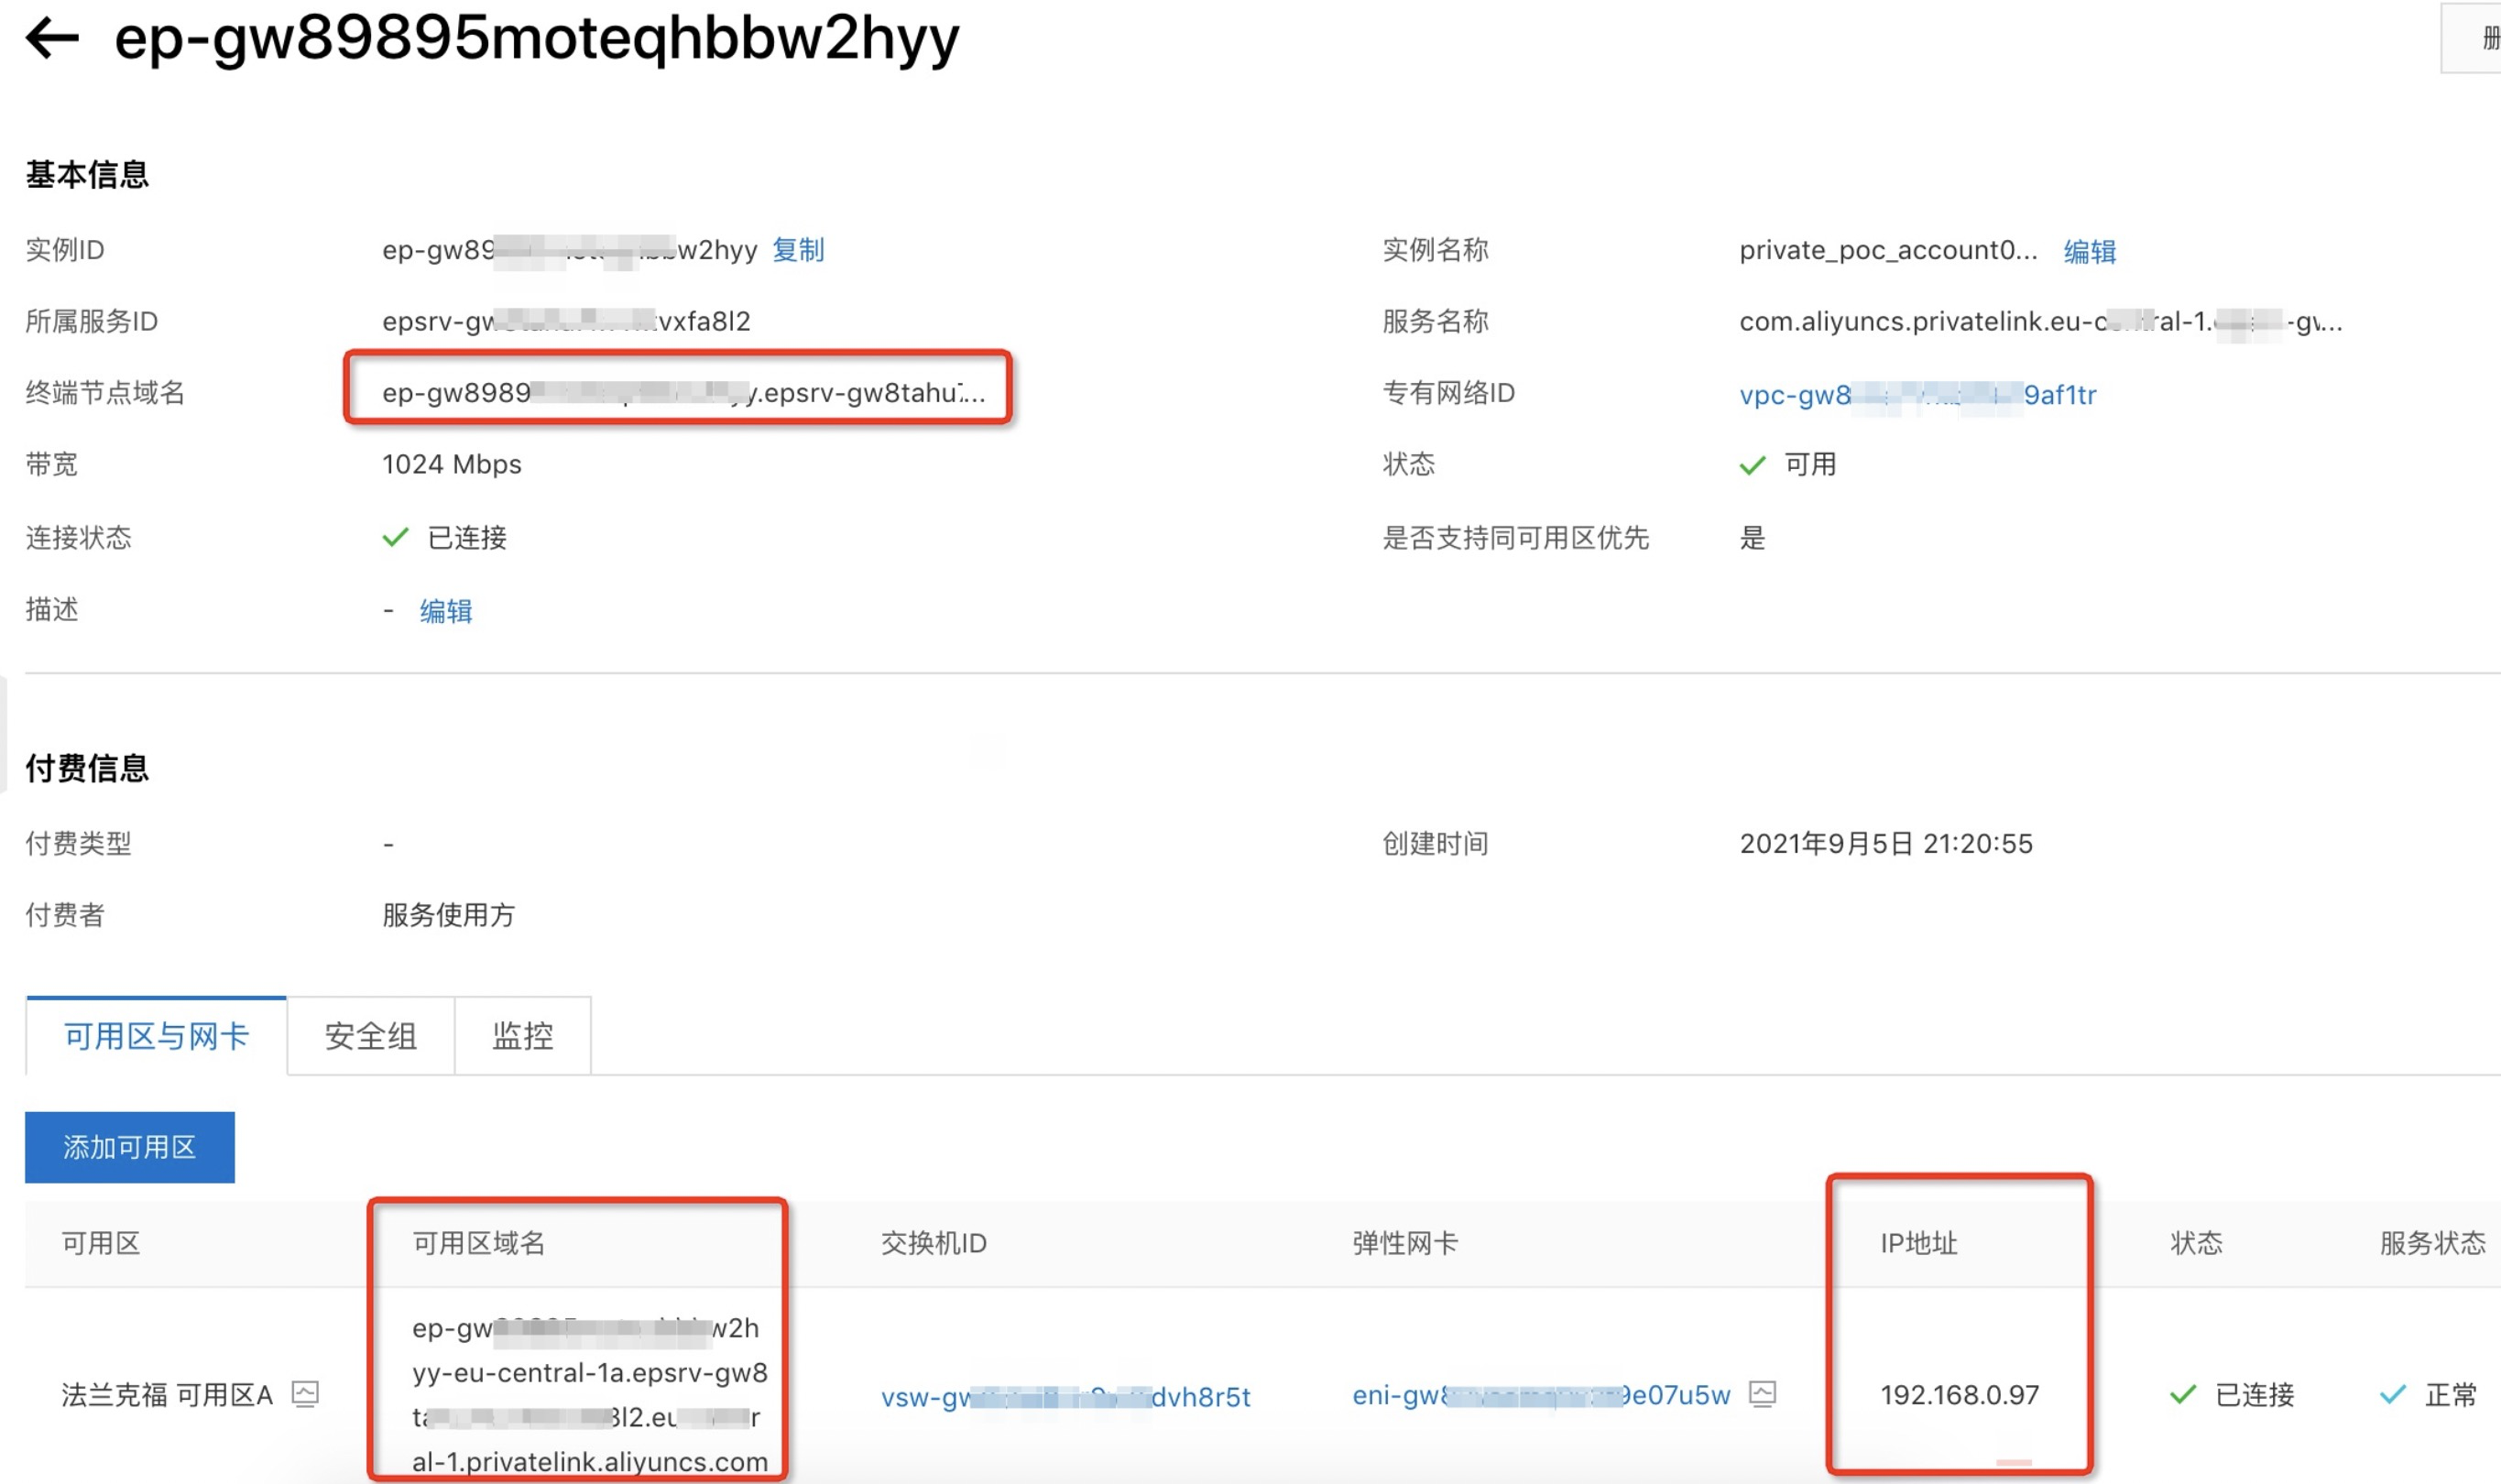
Task: Click the partially visible button at top right
Action: pyautogui.click(x=2472, y=38)
